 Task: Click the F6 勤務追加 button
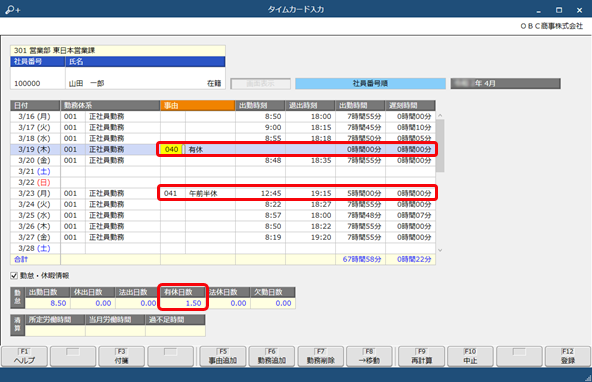click(272, 356)
